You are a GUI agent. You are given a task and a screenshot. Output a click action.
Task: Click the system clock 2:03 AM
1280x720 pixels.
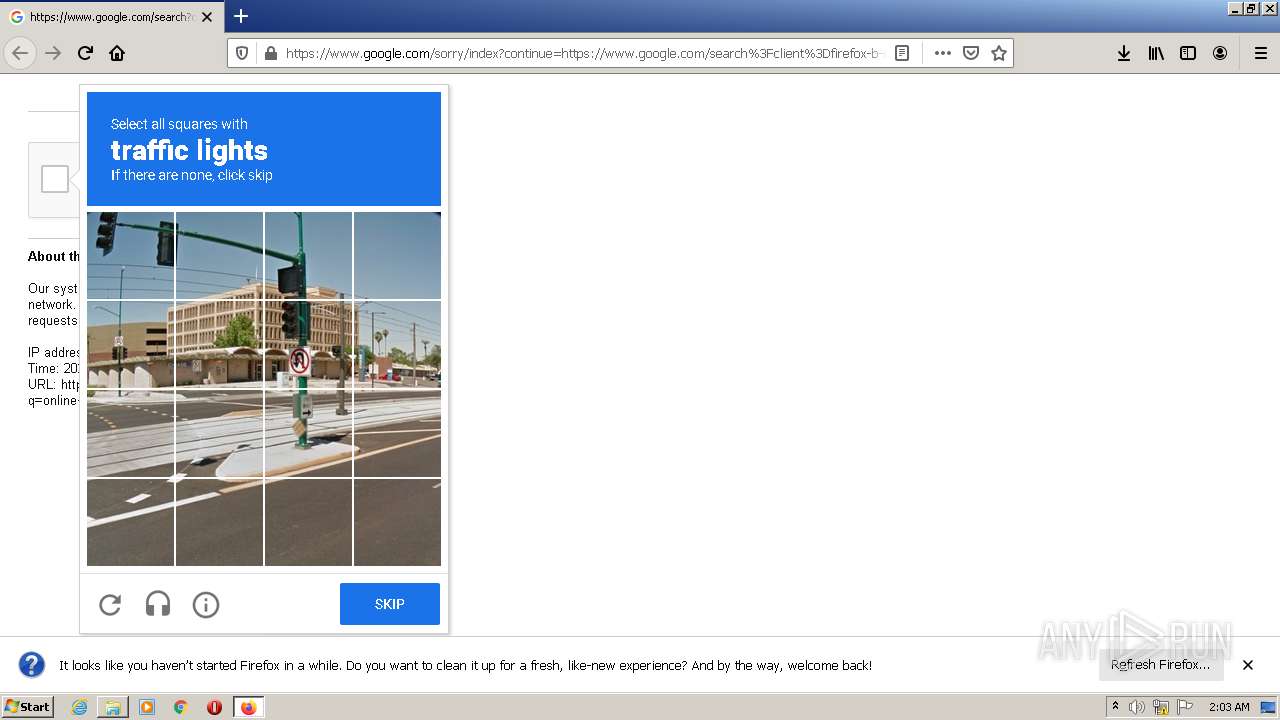[1229, 707]
